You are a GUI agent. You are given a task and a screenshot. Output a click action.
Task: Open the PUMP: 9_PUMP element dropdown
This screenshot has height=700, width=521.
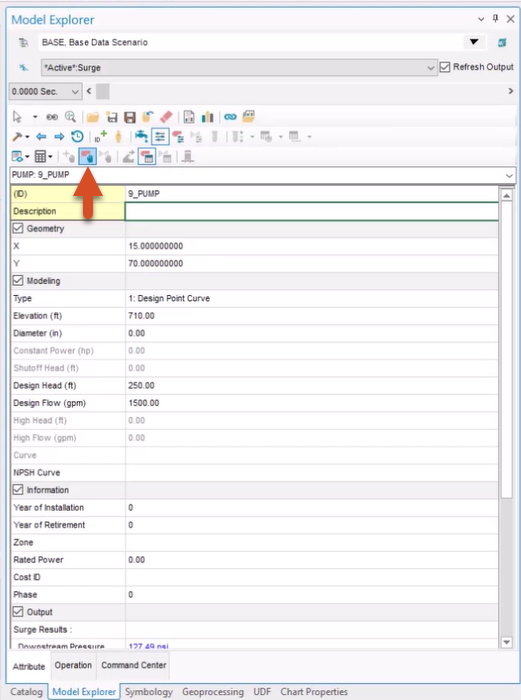[x=263, y=175]
